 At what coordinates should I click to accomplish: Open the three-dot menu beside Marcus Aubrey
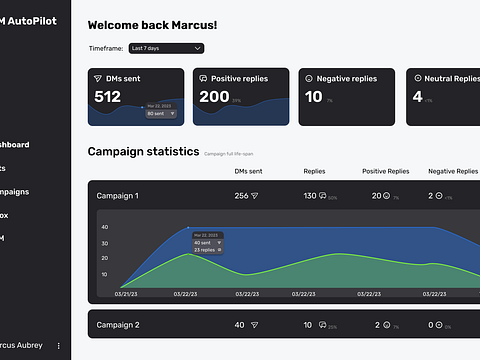(59, 346)
